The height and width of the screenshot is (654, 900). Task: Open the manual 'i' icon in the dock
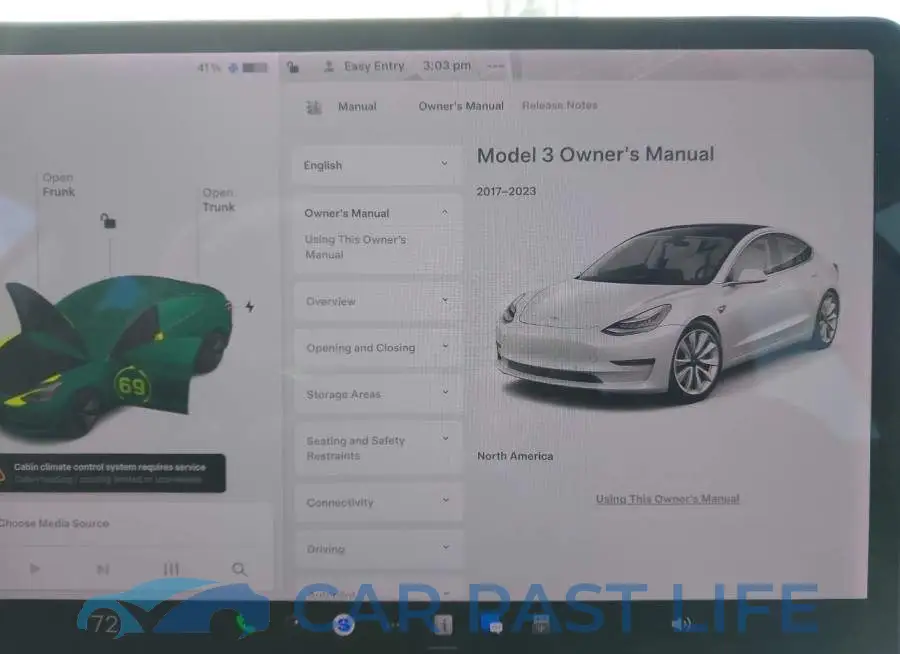coord(443,625)
